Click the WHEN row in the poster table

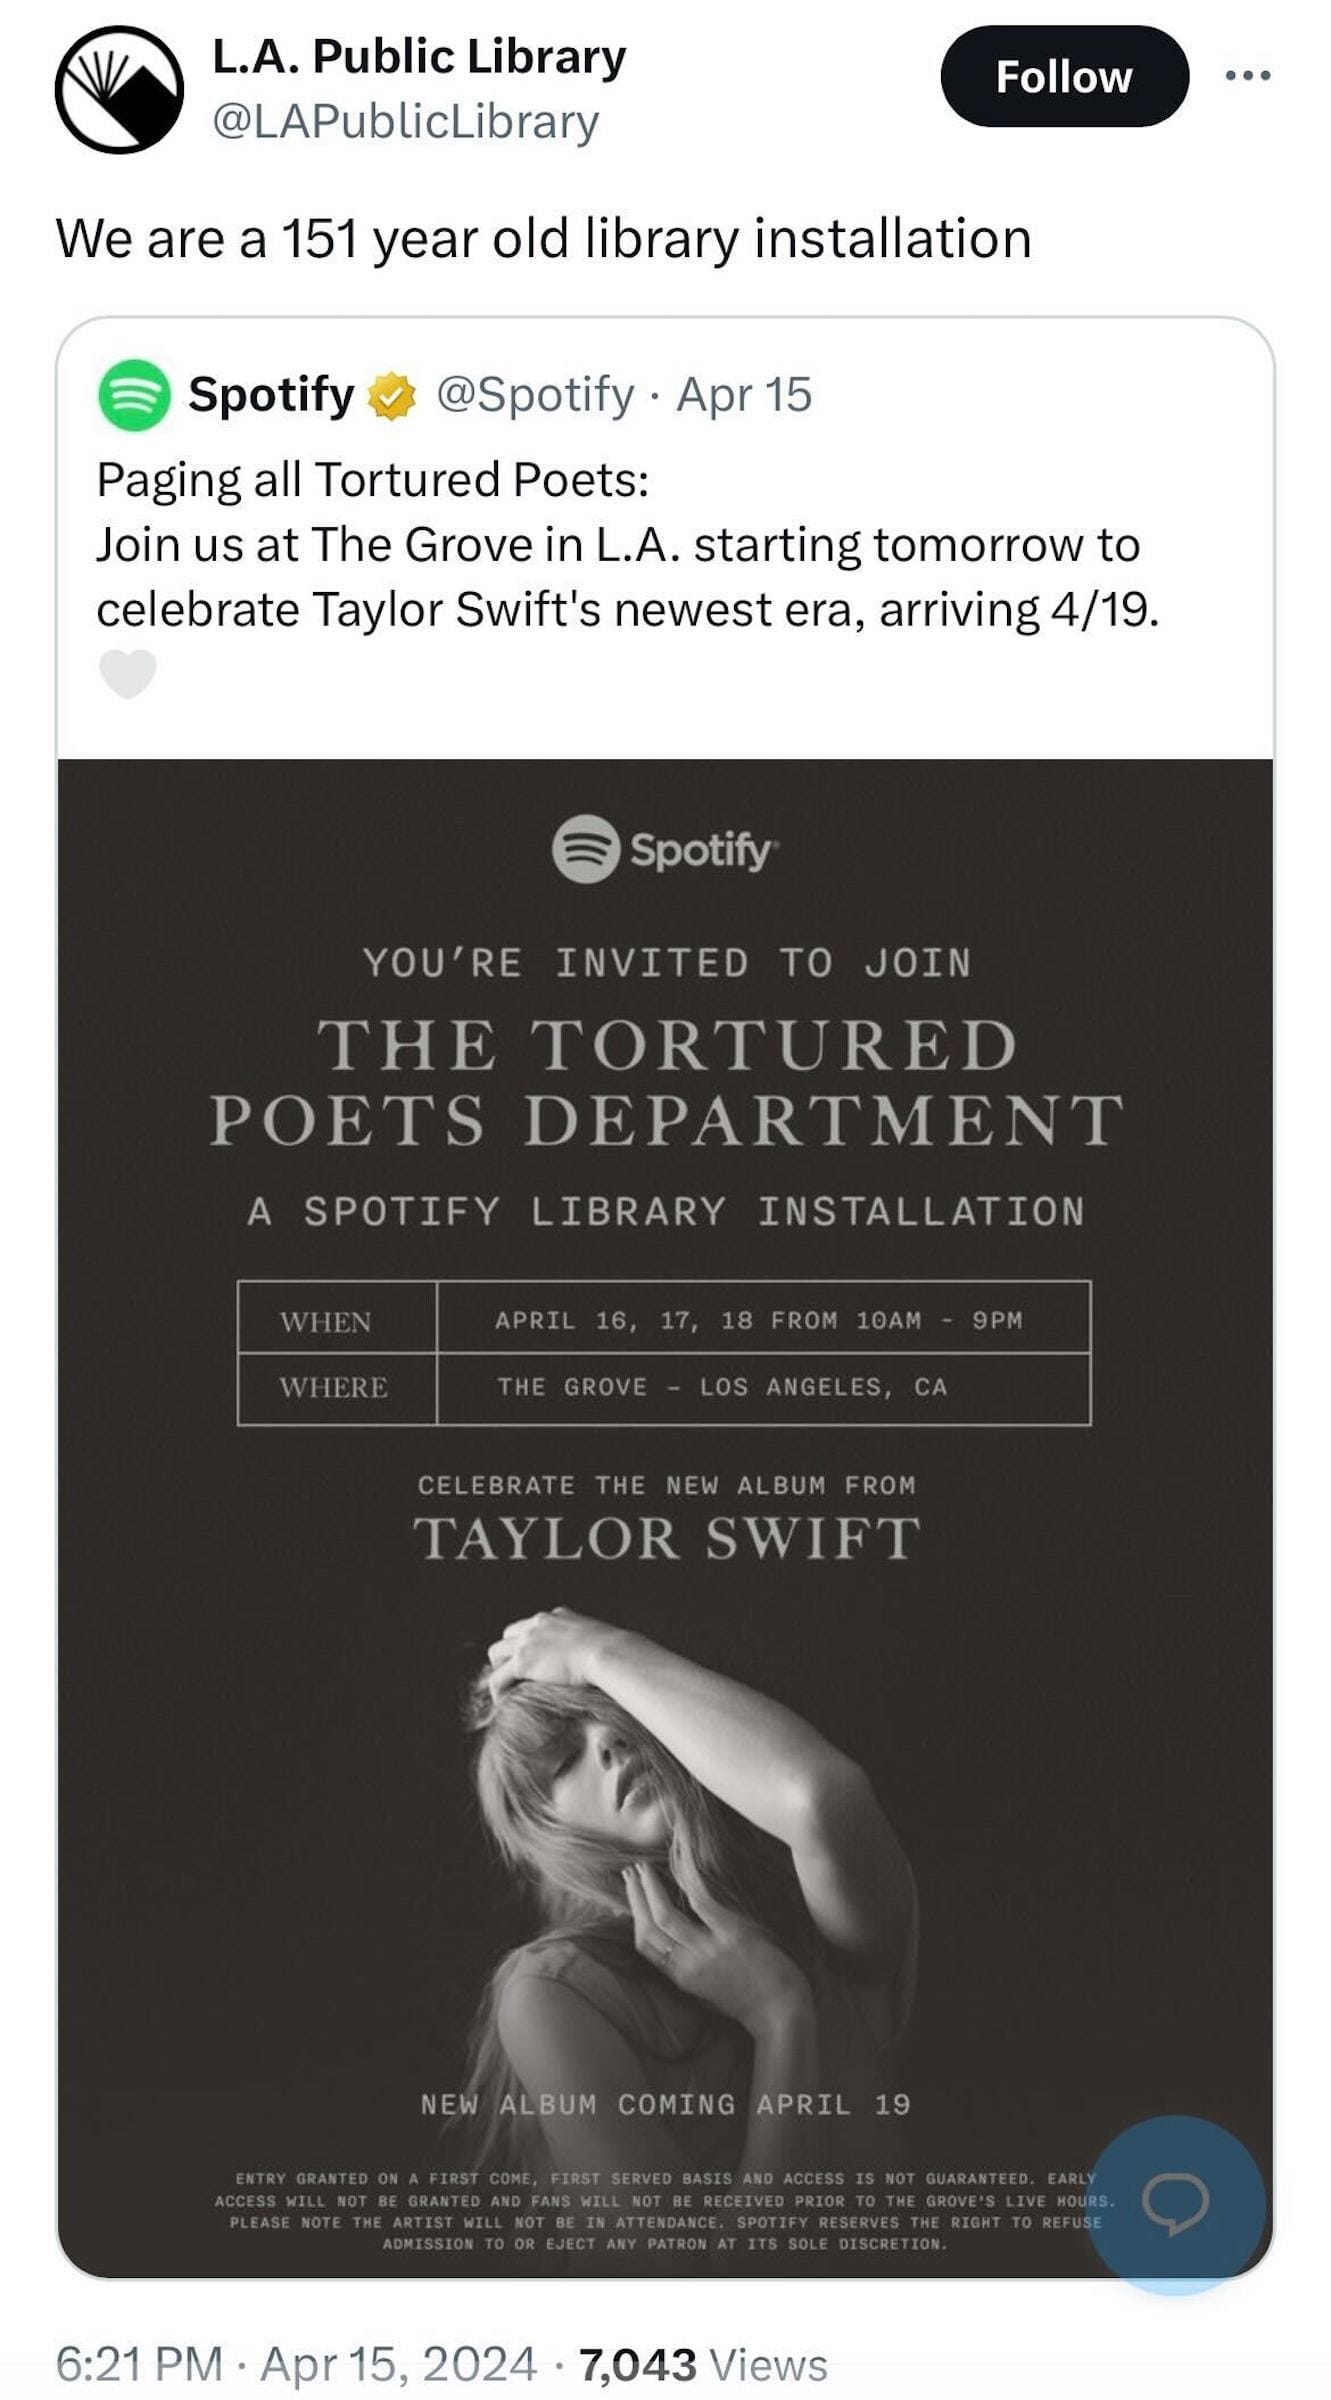[x=664, y=1320]
